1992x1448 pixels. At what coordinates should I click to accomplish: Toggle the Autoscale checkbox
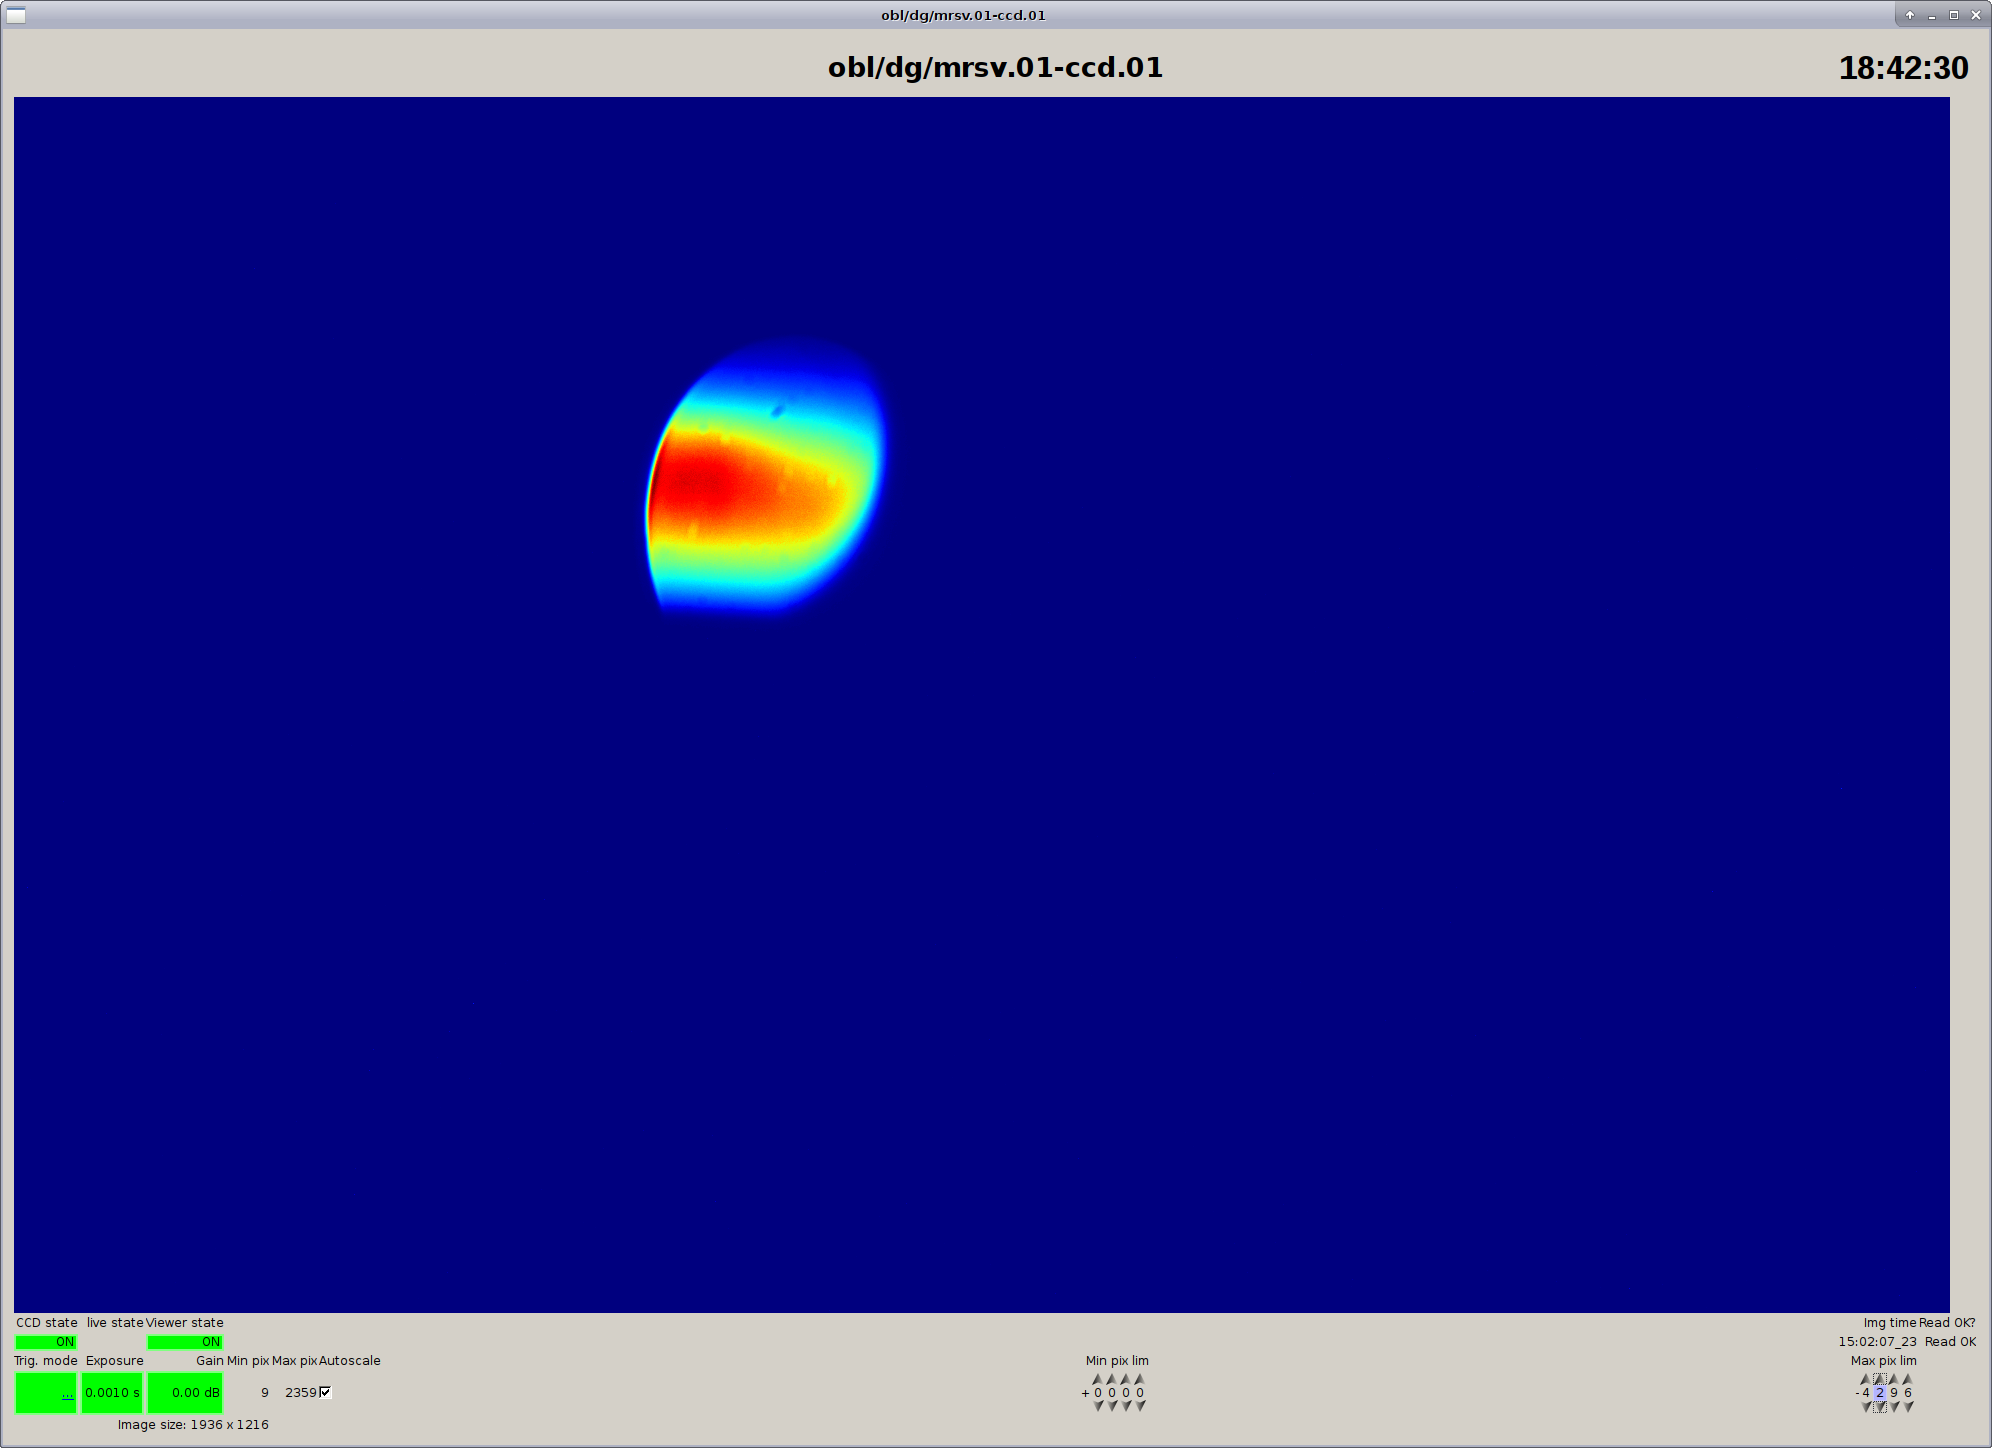325,1392
